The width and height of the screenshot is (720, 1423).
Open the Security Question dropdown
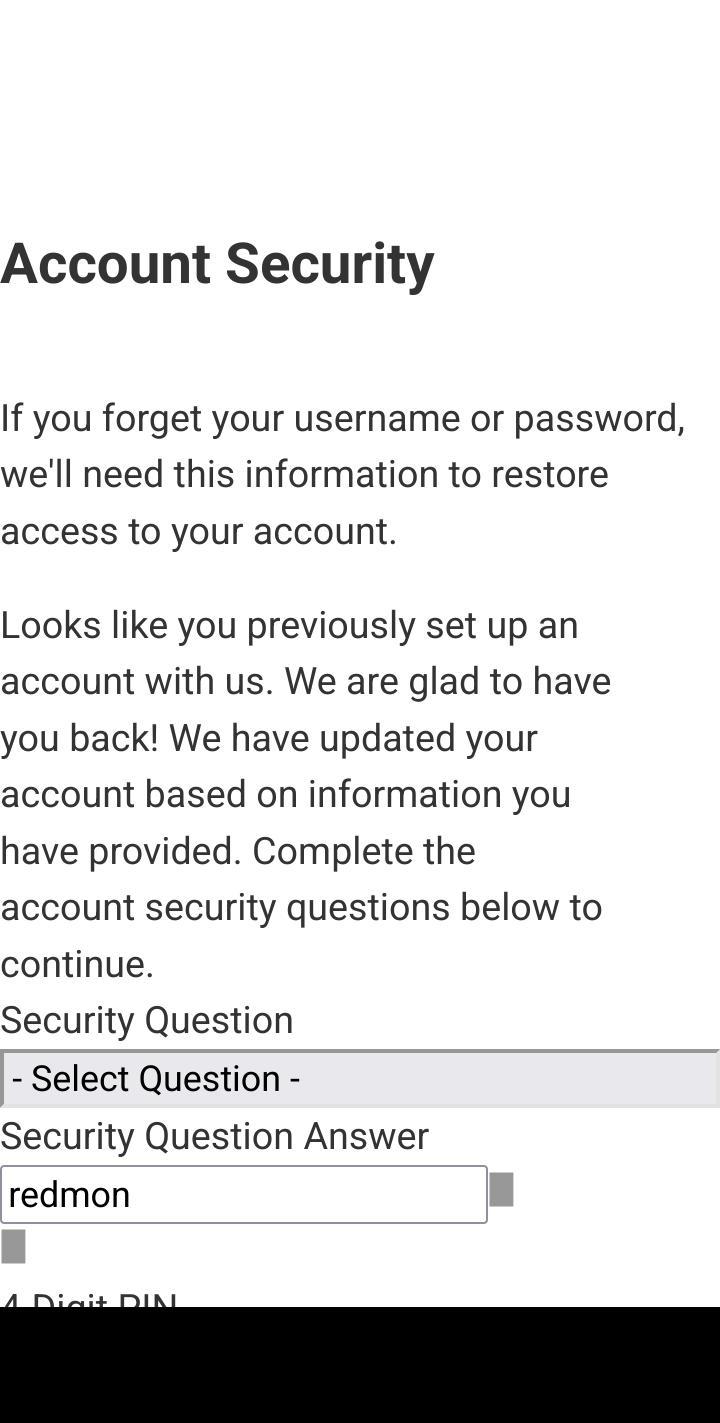[x=360, y=1078]
